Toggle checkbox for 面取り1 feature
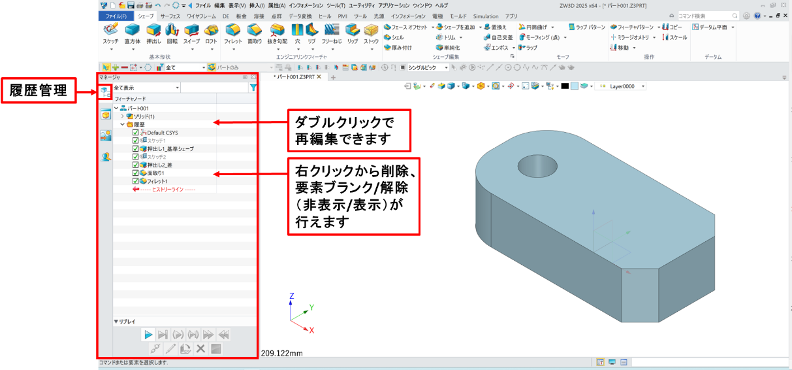Viewport: 792px width, 370px height. point(135,173)
